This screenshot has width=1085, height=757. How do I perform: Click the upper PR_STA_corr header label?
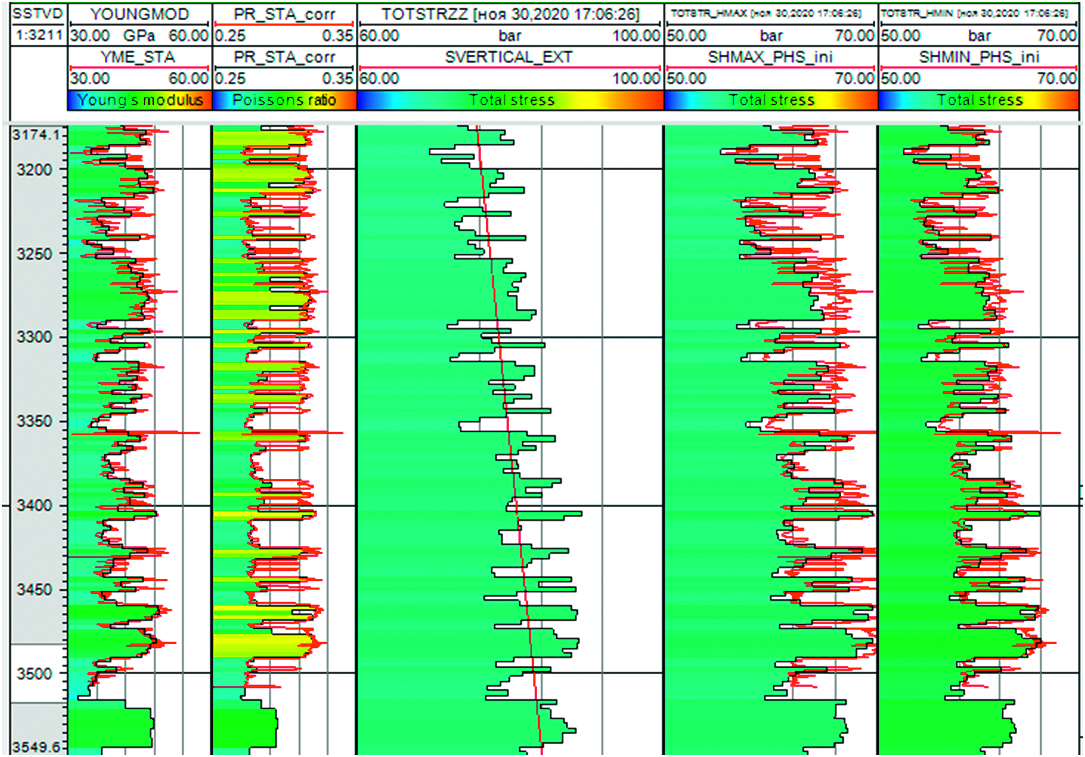click(x=284, y=15)
